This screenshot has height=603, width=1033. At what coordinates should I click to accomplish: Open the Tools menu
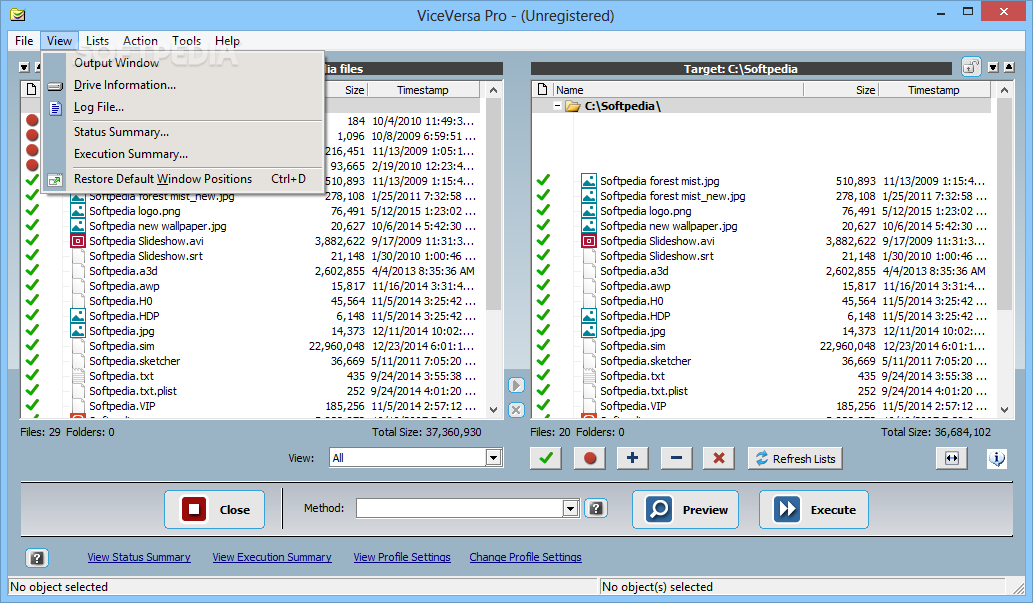pyautogui.click(x=186, y=41)
